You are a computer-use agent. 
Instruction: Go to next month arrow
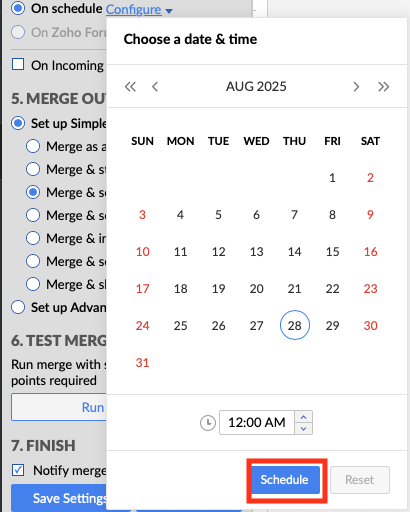tap(356, 87)
